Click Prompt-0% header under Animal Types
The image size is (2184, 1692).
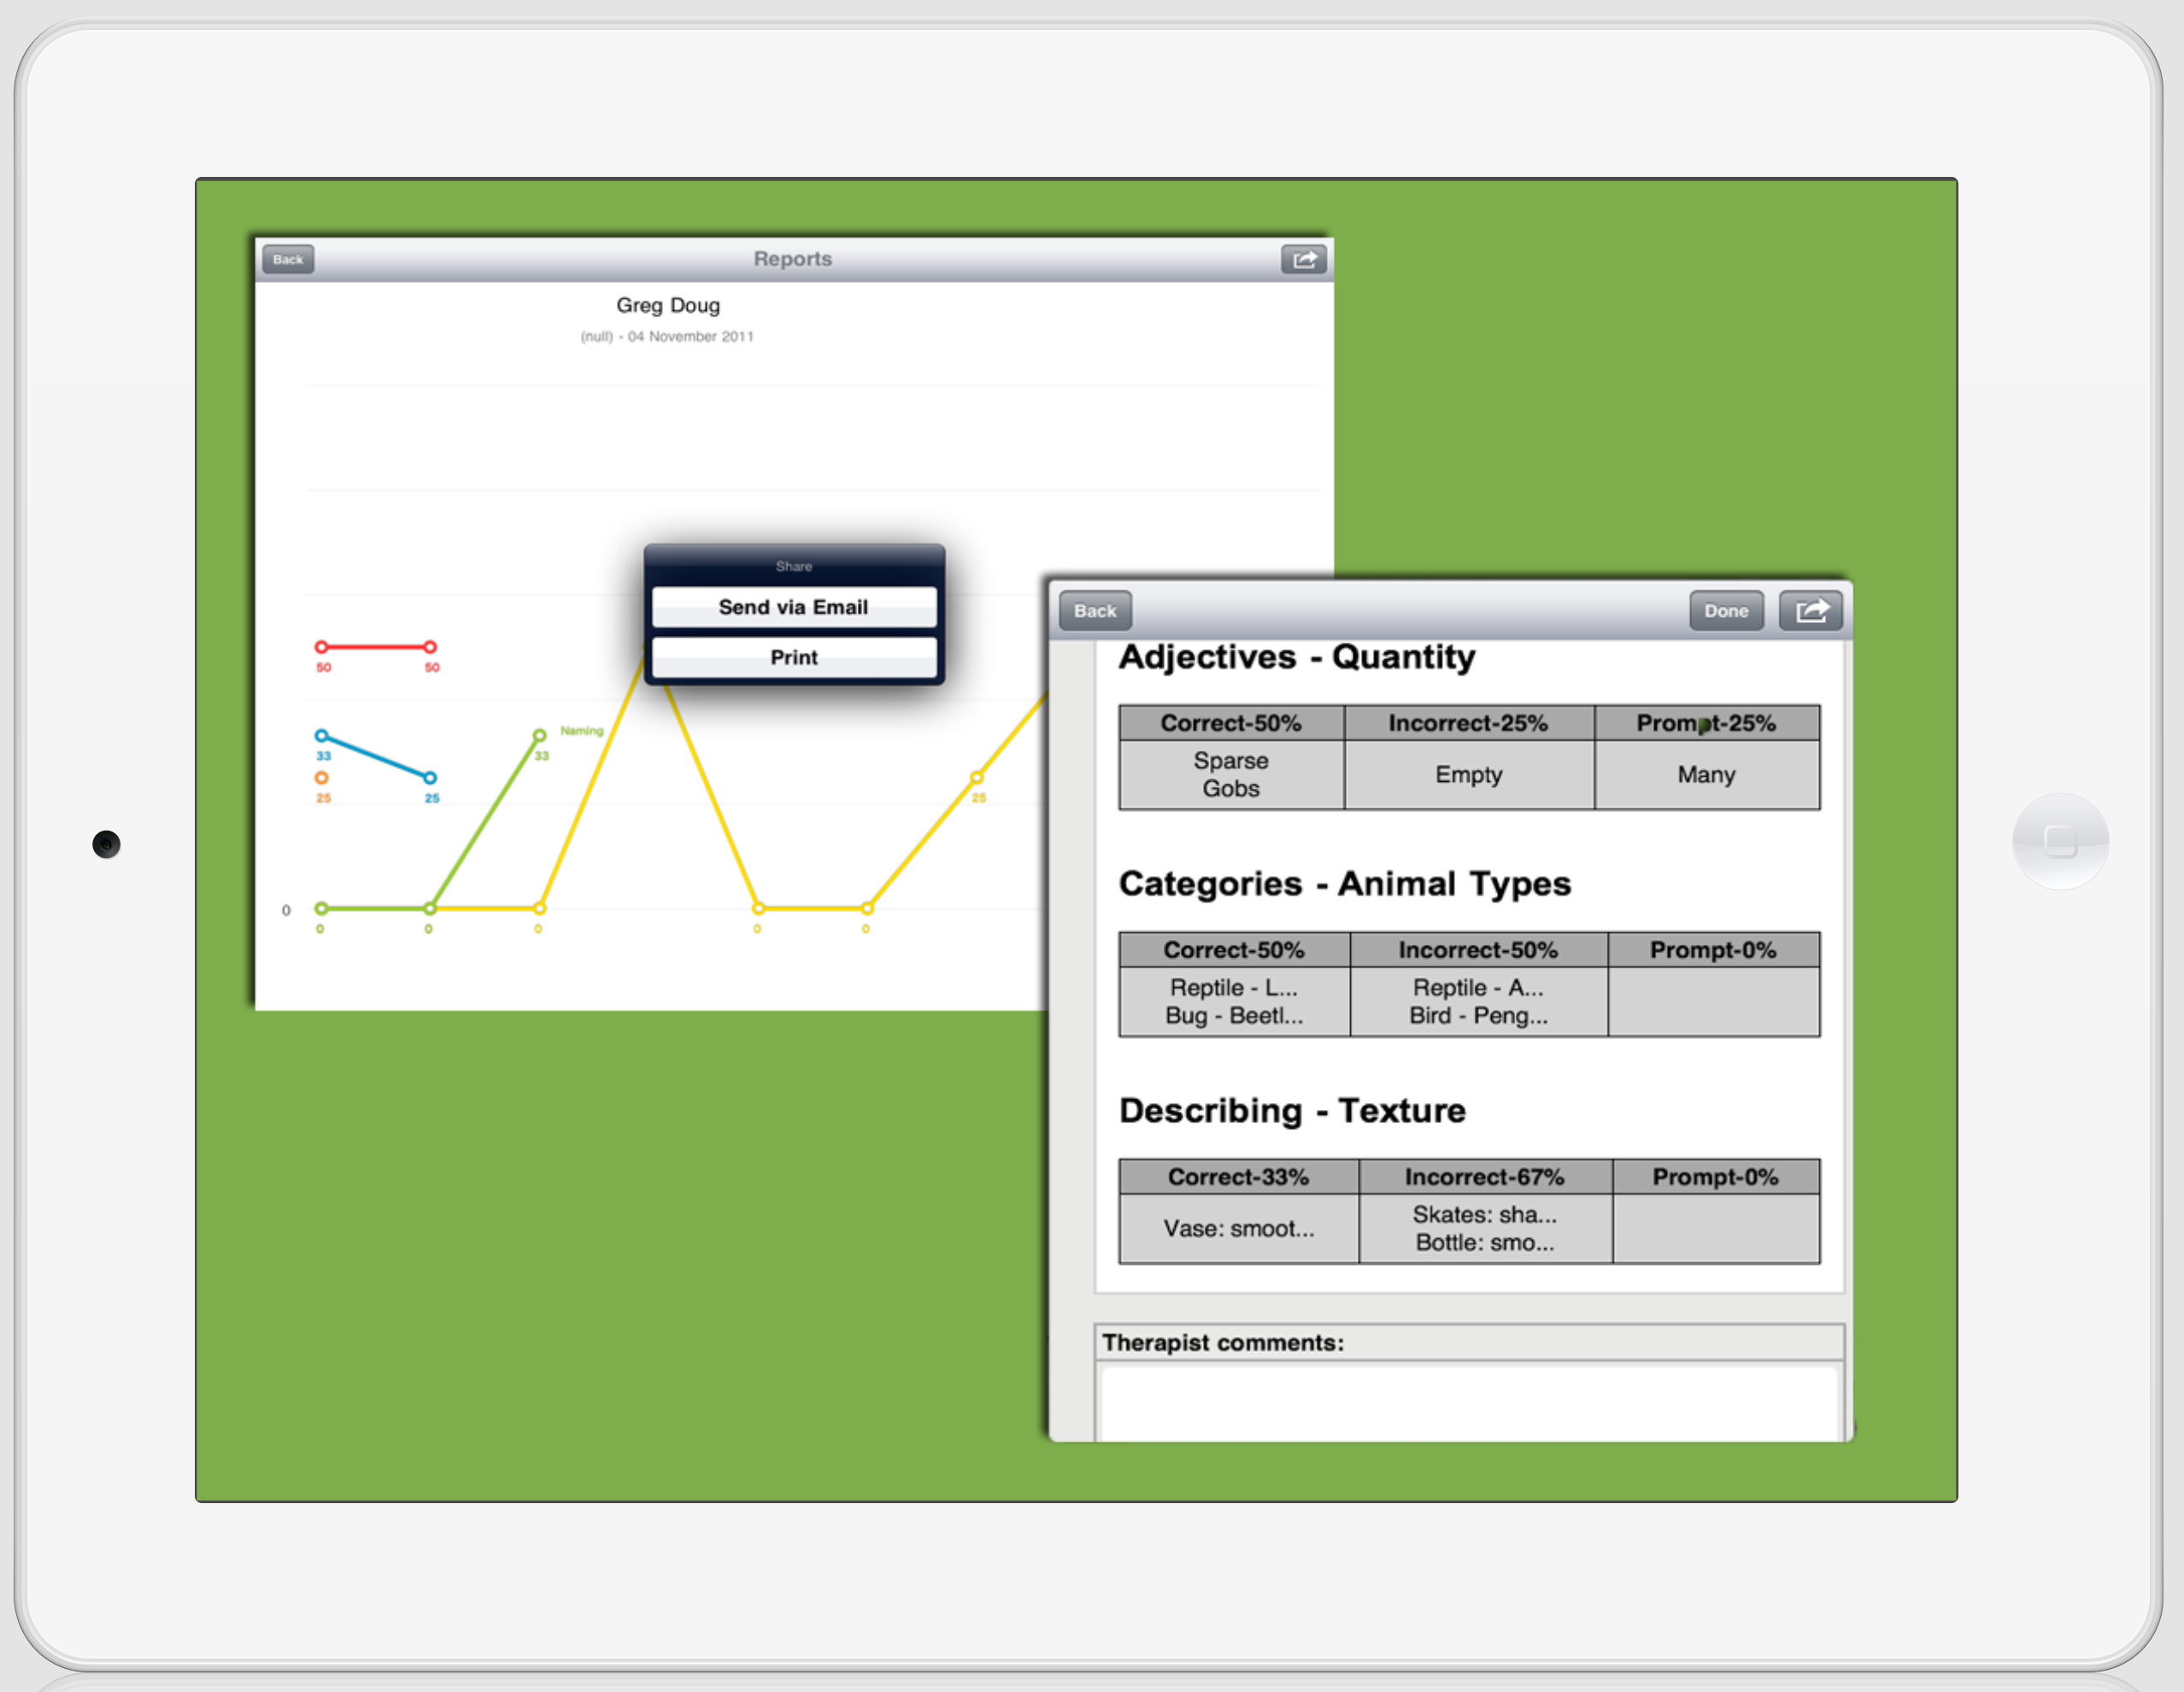point(1712,950)
